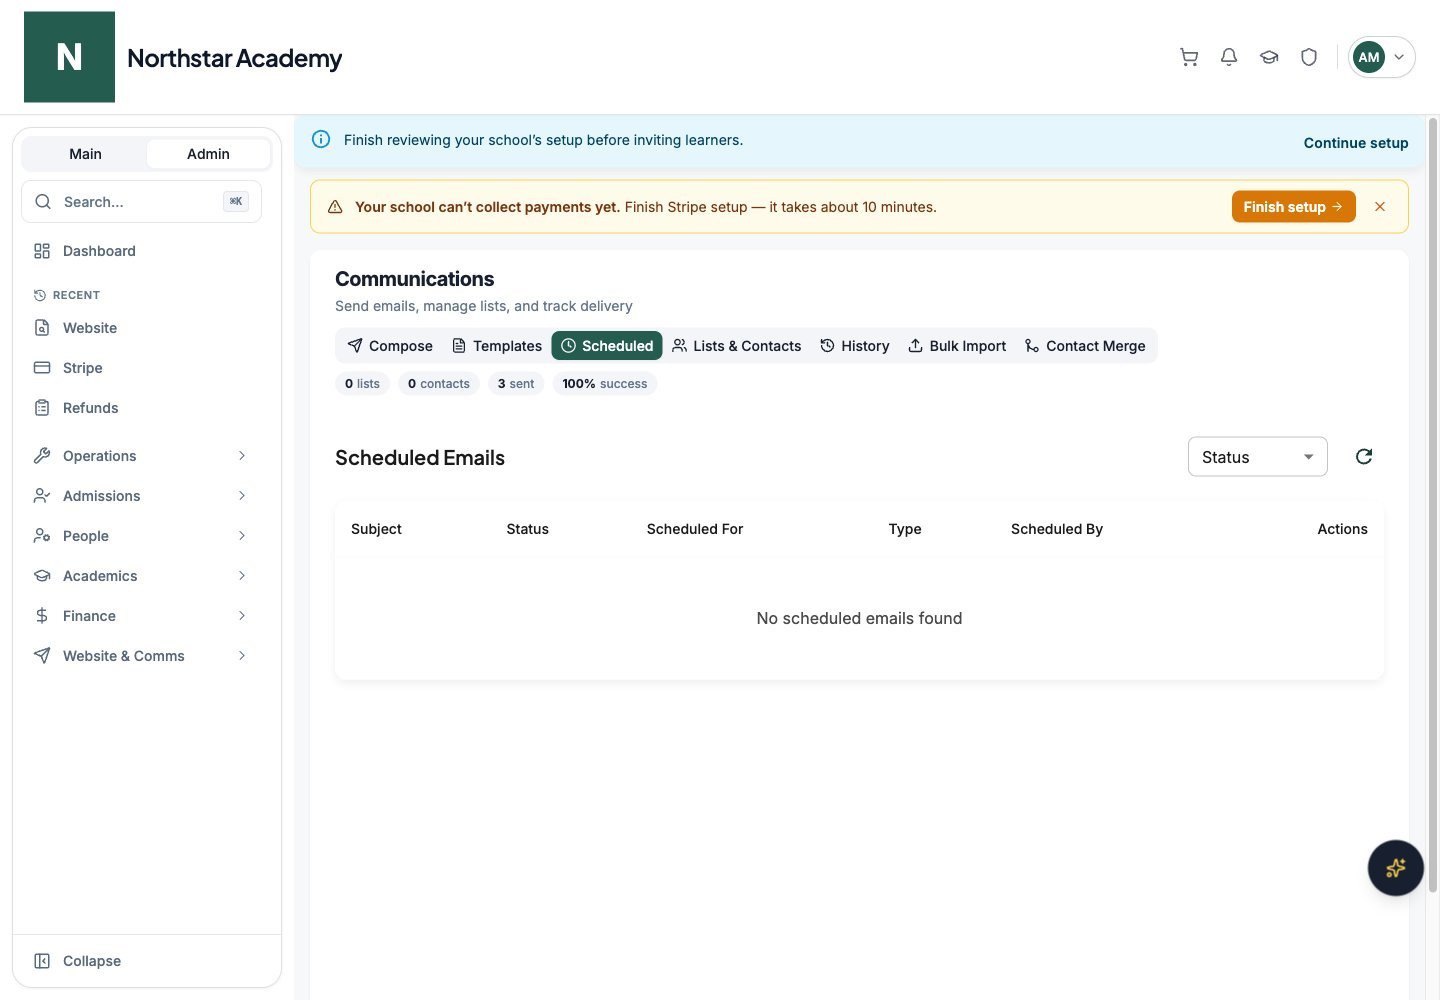
Task: Switch to the Main sidebar tab
Action: tap(85, 154)
